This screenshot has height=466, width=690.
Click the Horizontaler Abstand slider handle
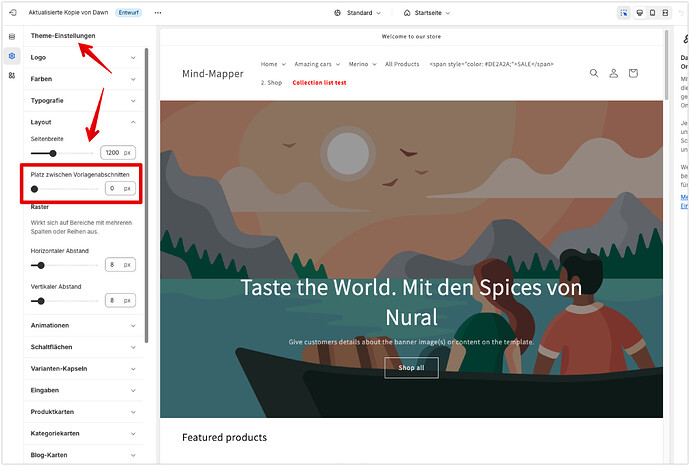tap(41, 265)
